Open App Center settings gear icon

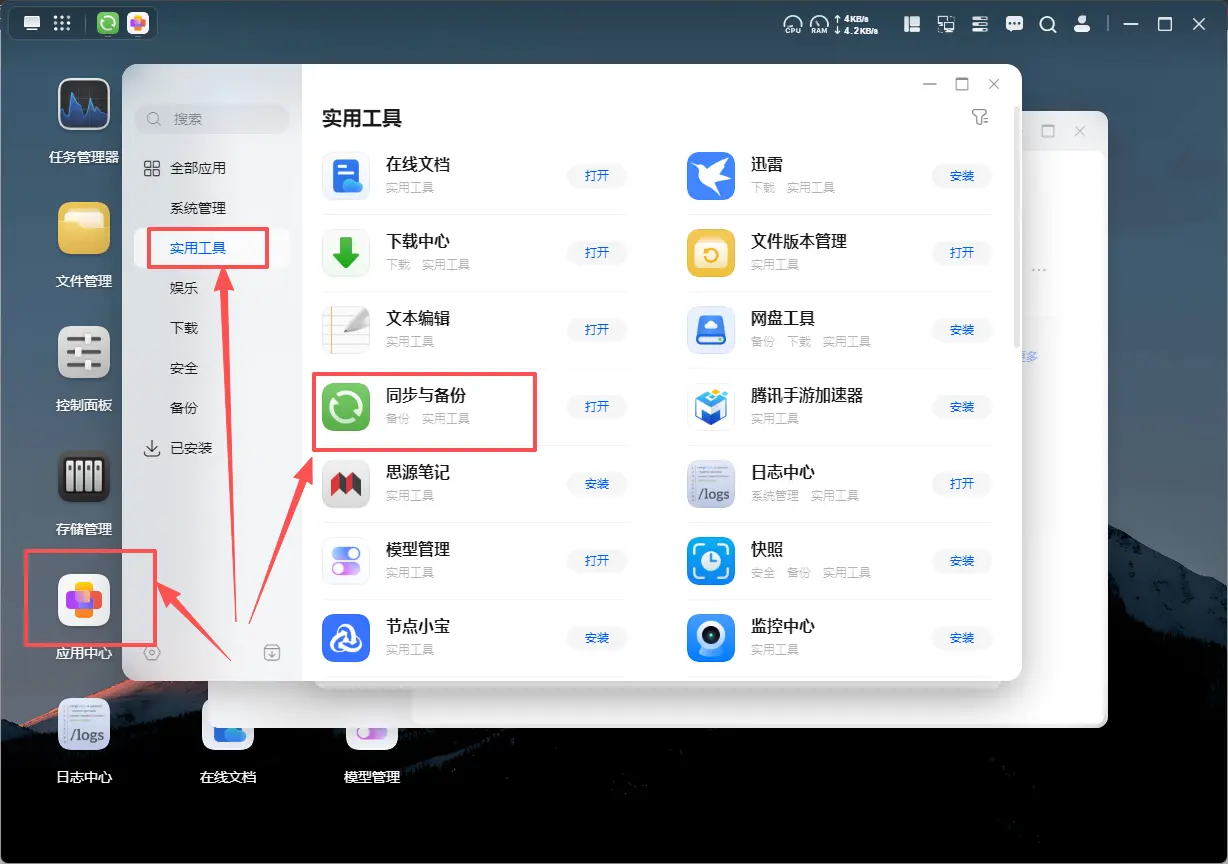click(152, 652)
